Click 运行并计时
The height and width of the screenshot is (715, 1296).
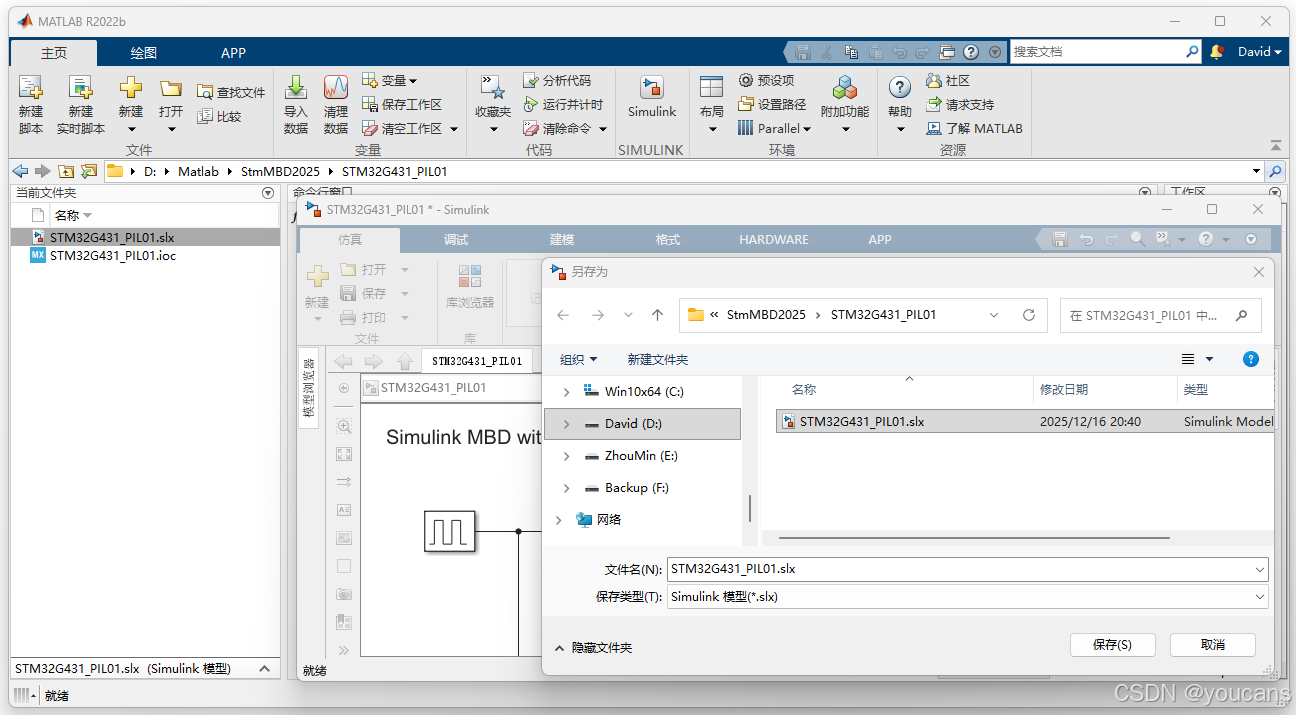coord(563,104)
